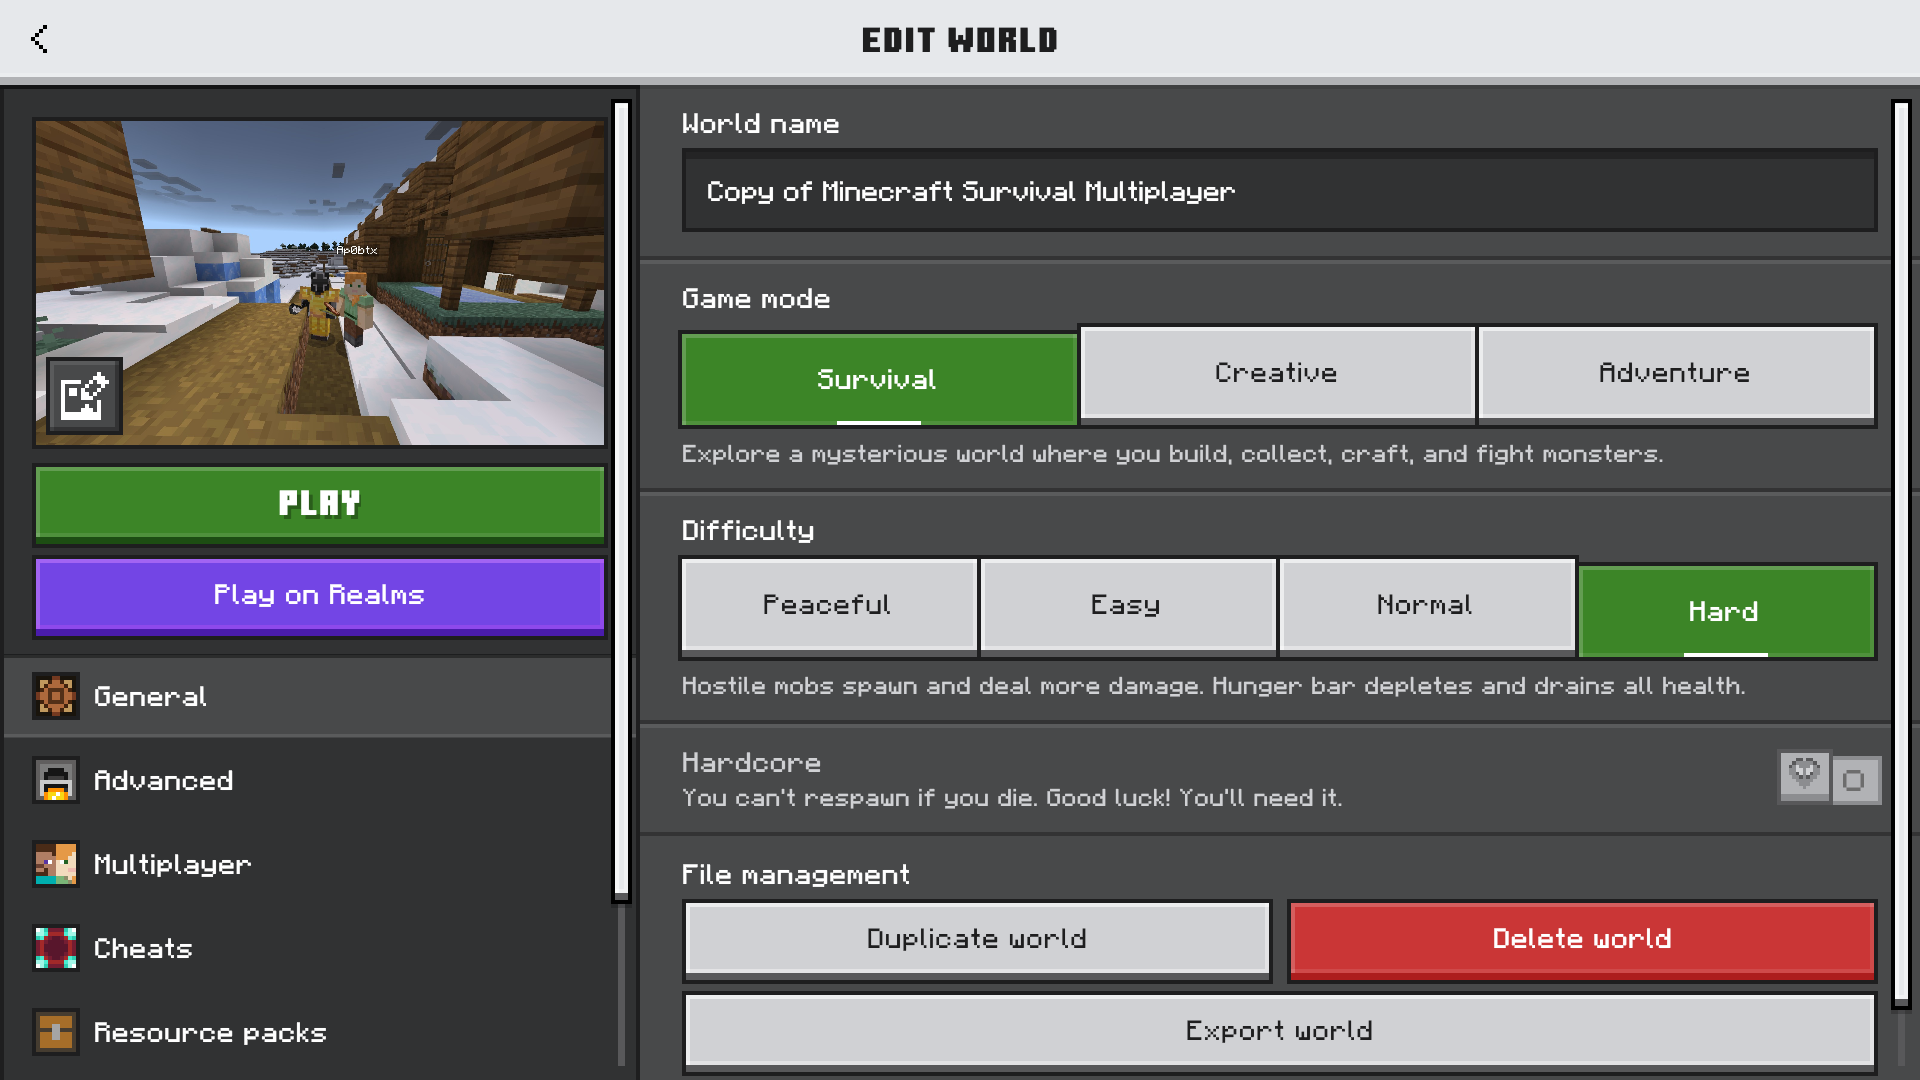Screen dimensions: 1920x1080
Task: Open the Multiplayer settings tab
Action: pyautogui.click(x=172, y=864)
